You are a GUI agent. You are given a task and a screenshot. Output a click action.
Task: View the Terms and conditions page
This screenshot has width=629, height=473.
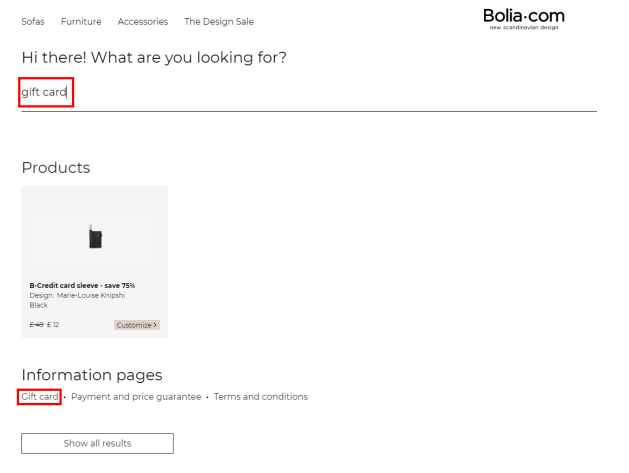[x=261, y=397]
